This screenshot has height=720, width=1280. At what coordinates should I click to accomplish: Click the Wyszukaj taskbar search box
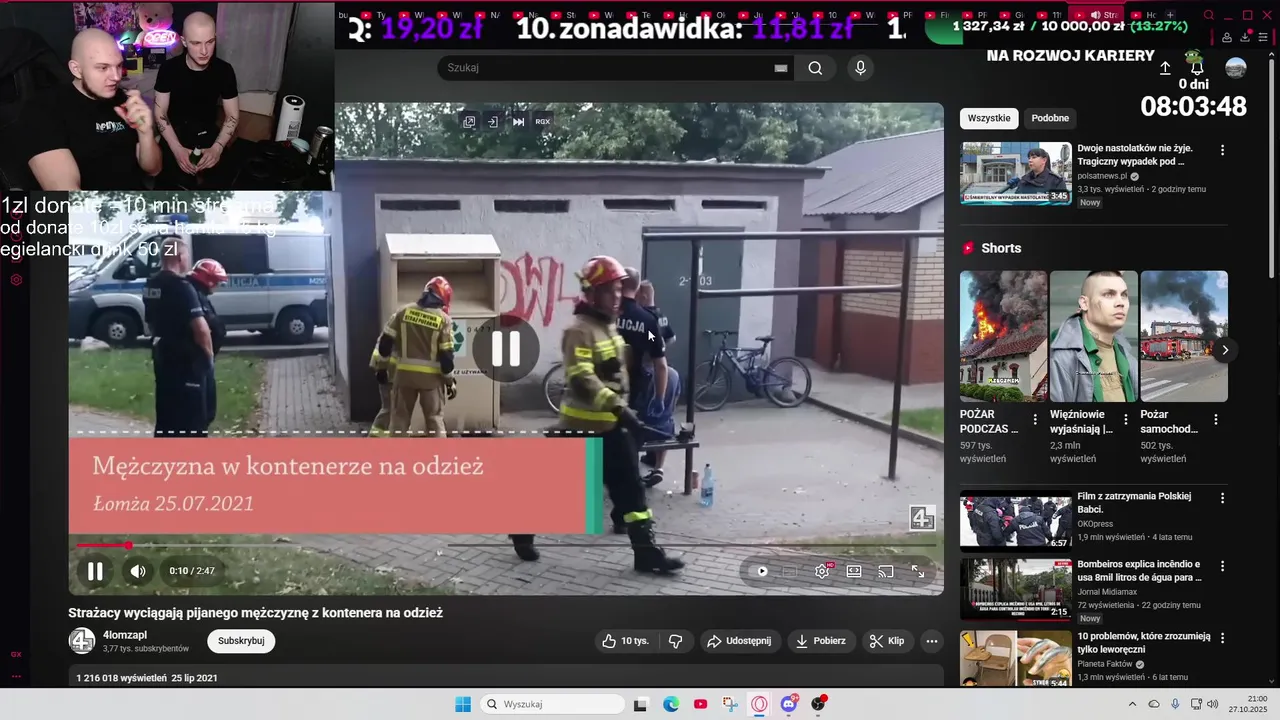tap(553, 704)
